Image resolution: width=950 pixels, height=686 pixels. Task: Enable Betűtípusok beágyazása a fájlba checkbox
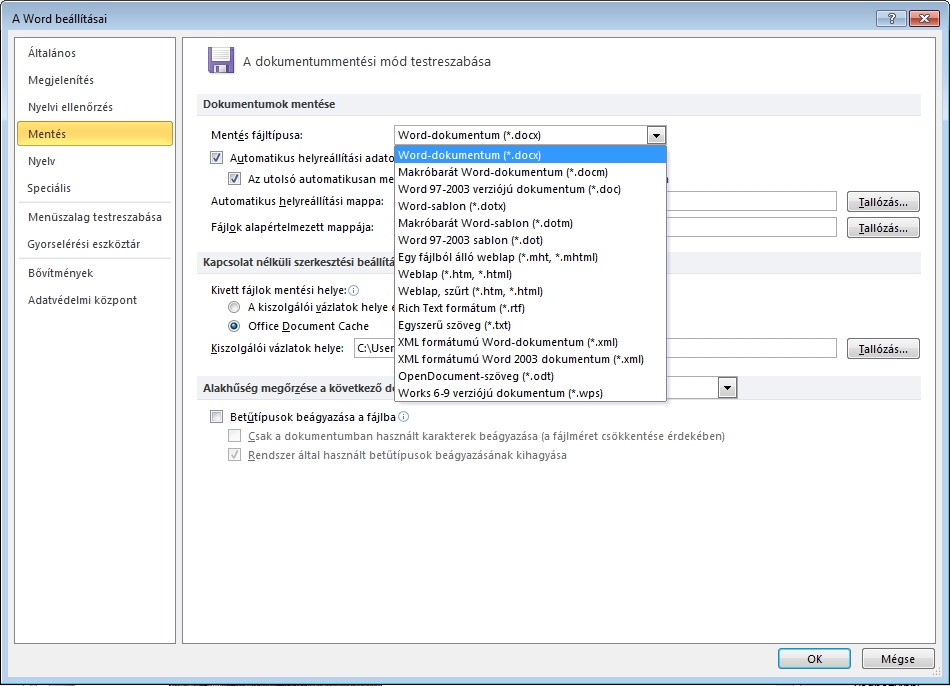(216, 416)
